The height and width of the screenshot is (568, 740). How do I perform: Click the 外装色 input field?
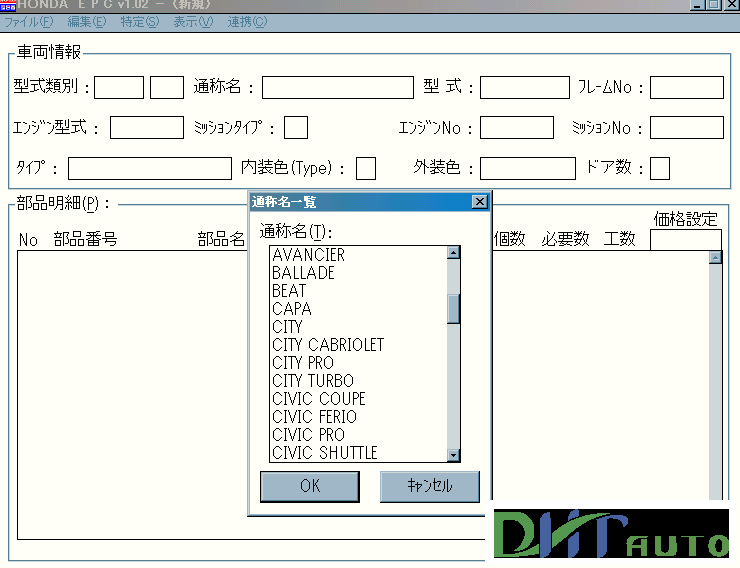click(528, 168)
